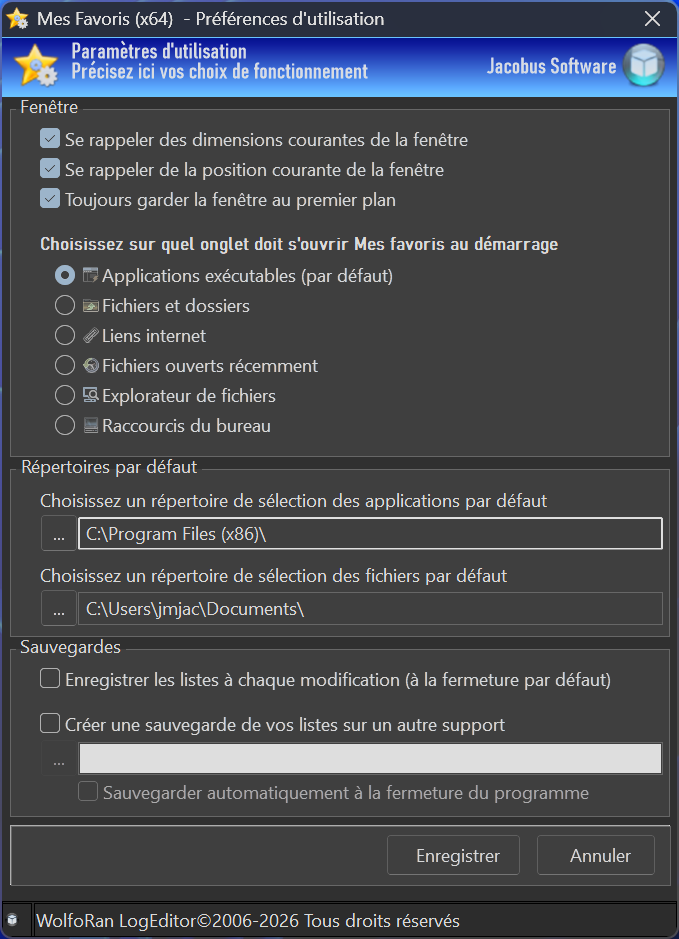
Task: Click the Enregistrer button
Action: coord(457,856)
